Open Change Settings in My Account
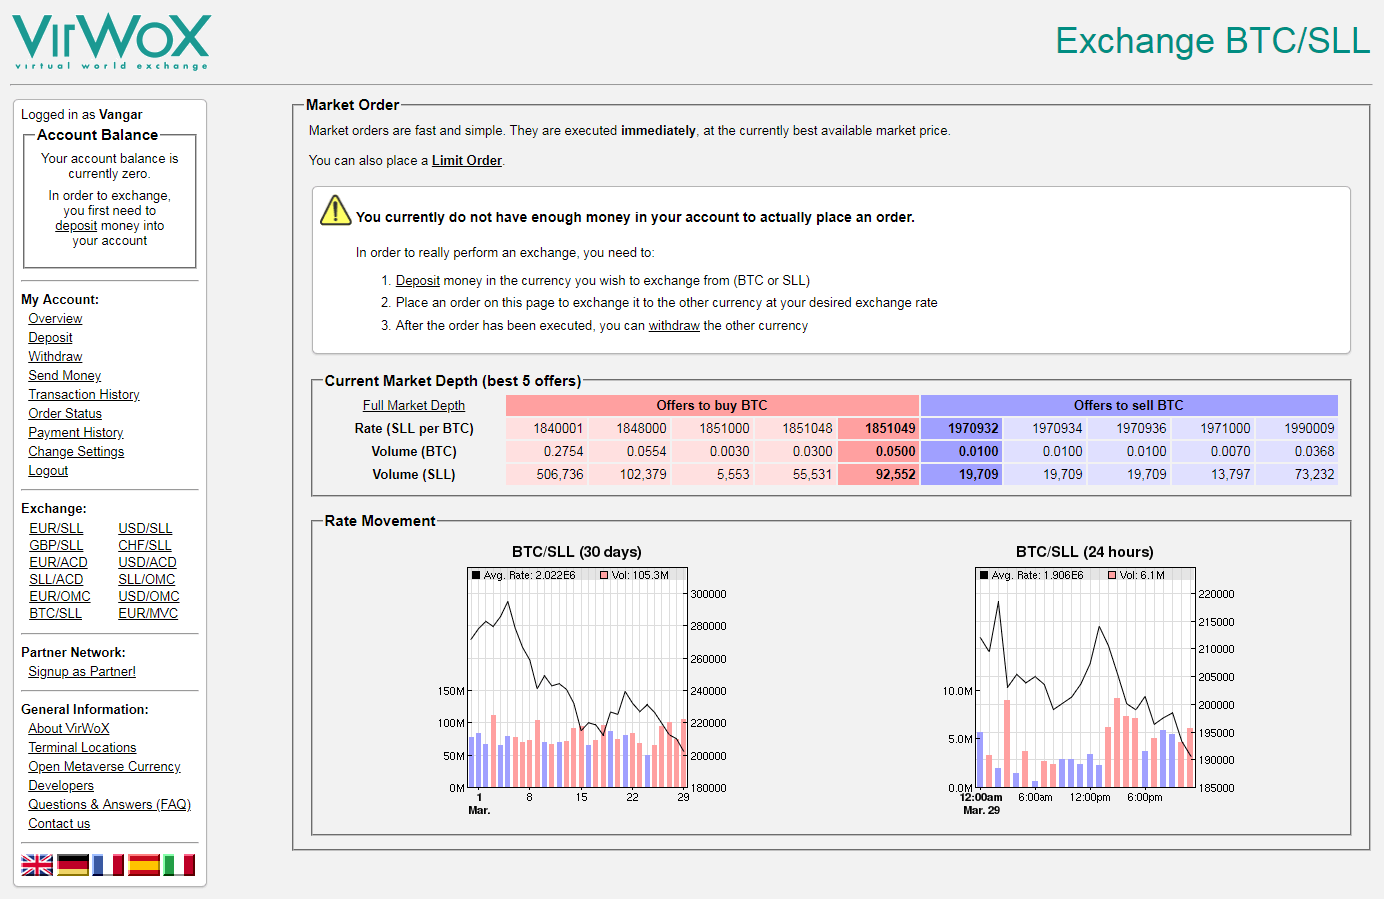The image size is (1384, 899). (x=76, y=451)
